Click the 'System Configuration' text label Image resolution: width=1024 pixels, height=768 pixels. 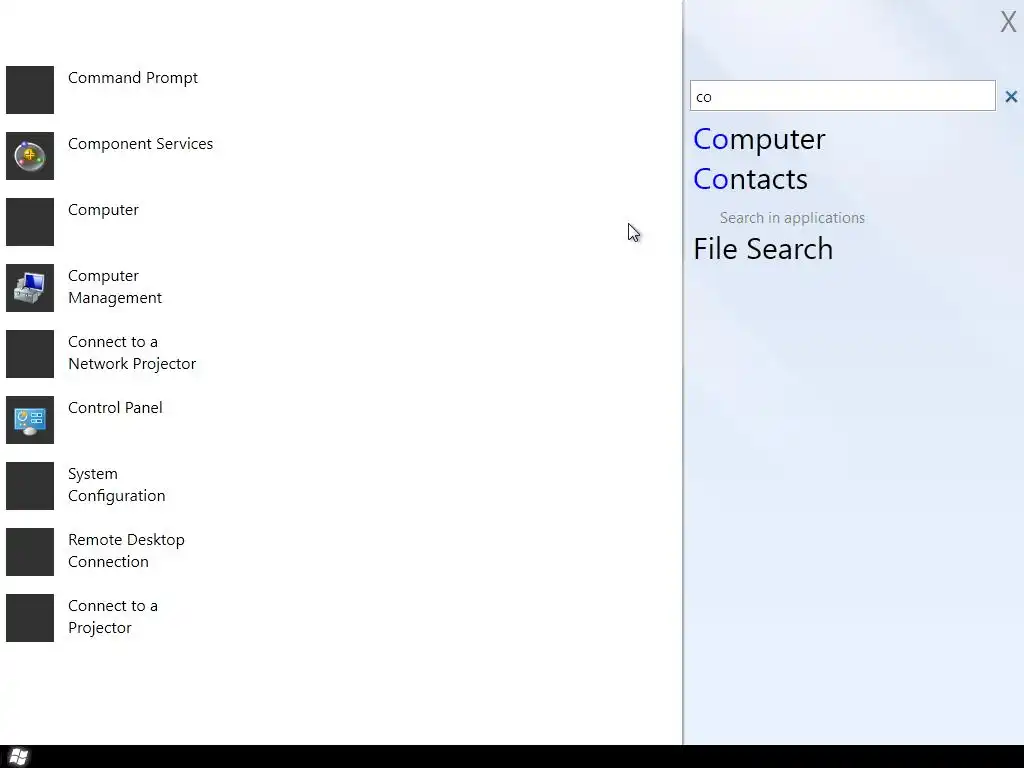click(x=116, y=485)
